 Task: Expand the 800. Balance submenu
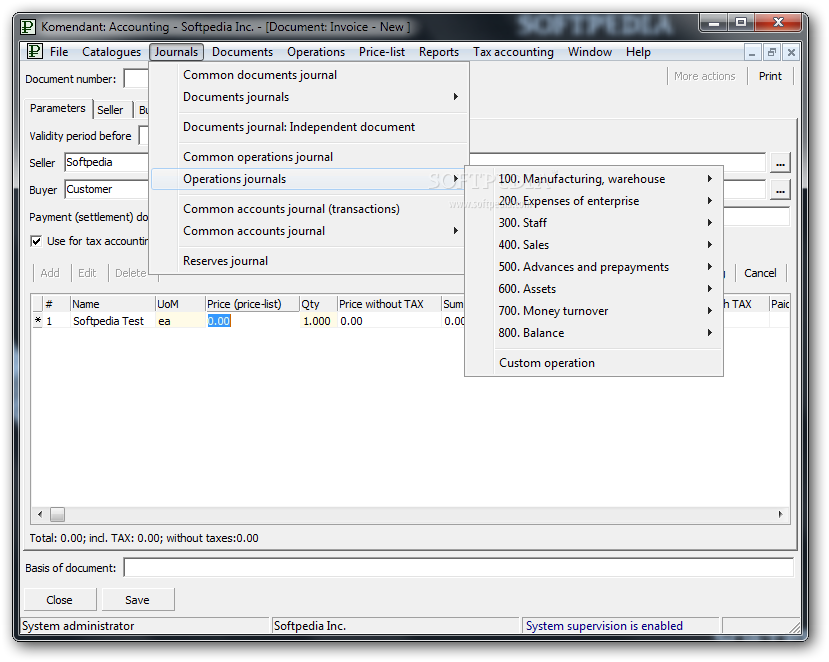coord(594,333)
